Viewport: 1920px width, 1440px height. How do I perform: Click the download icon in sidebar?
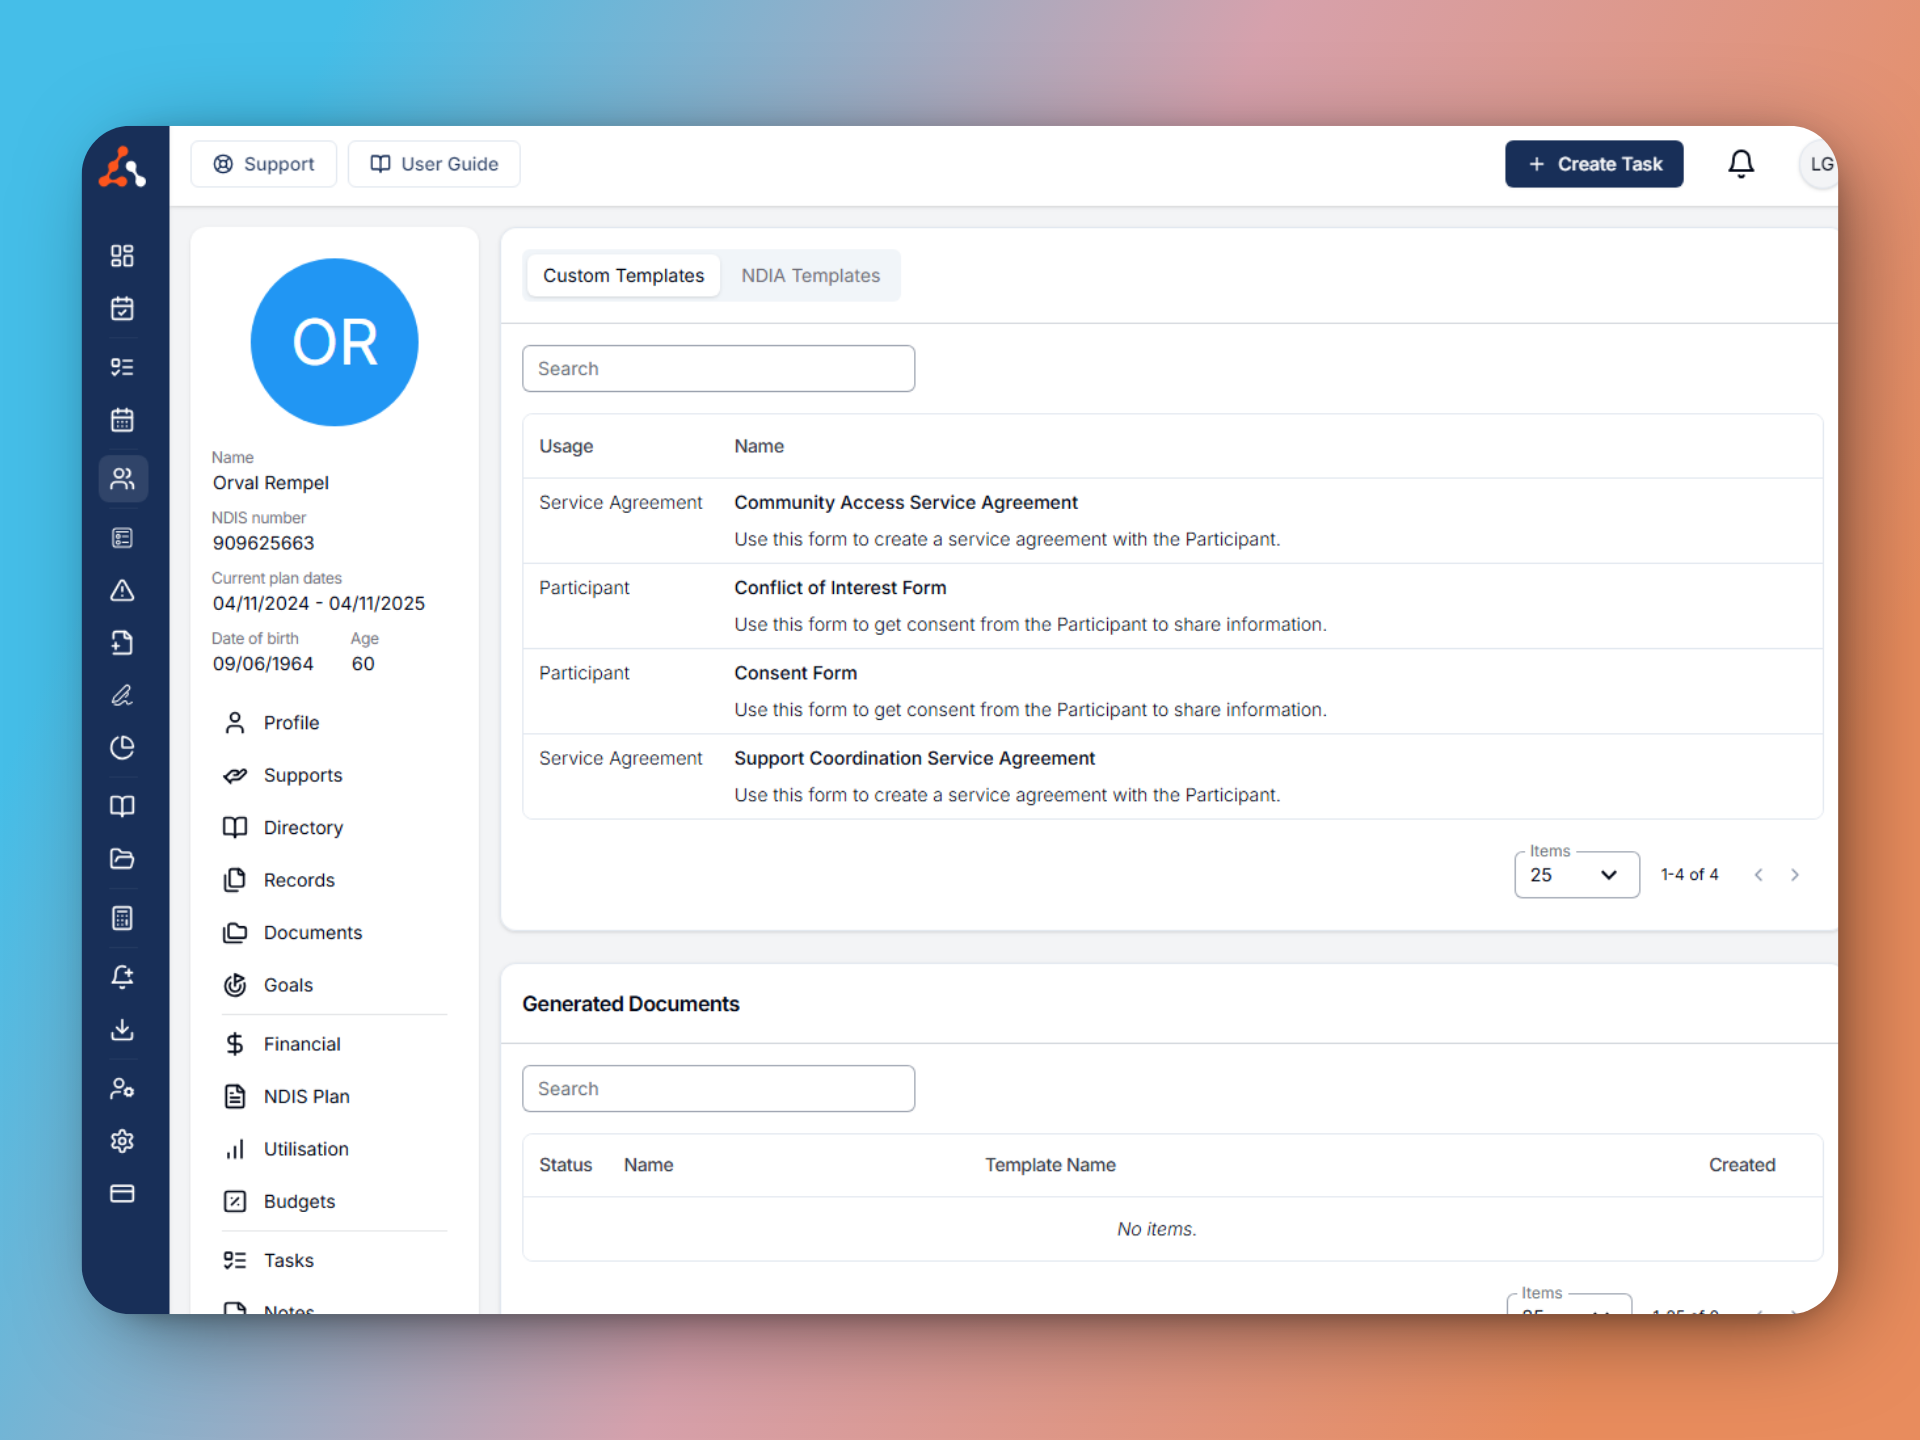[122, 1030]
